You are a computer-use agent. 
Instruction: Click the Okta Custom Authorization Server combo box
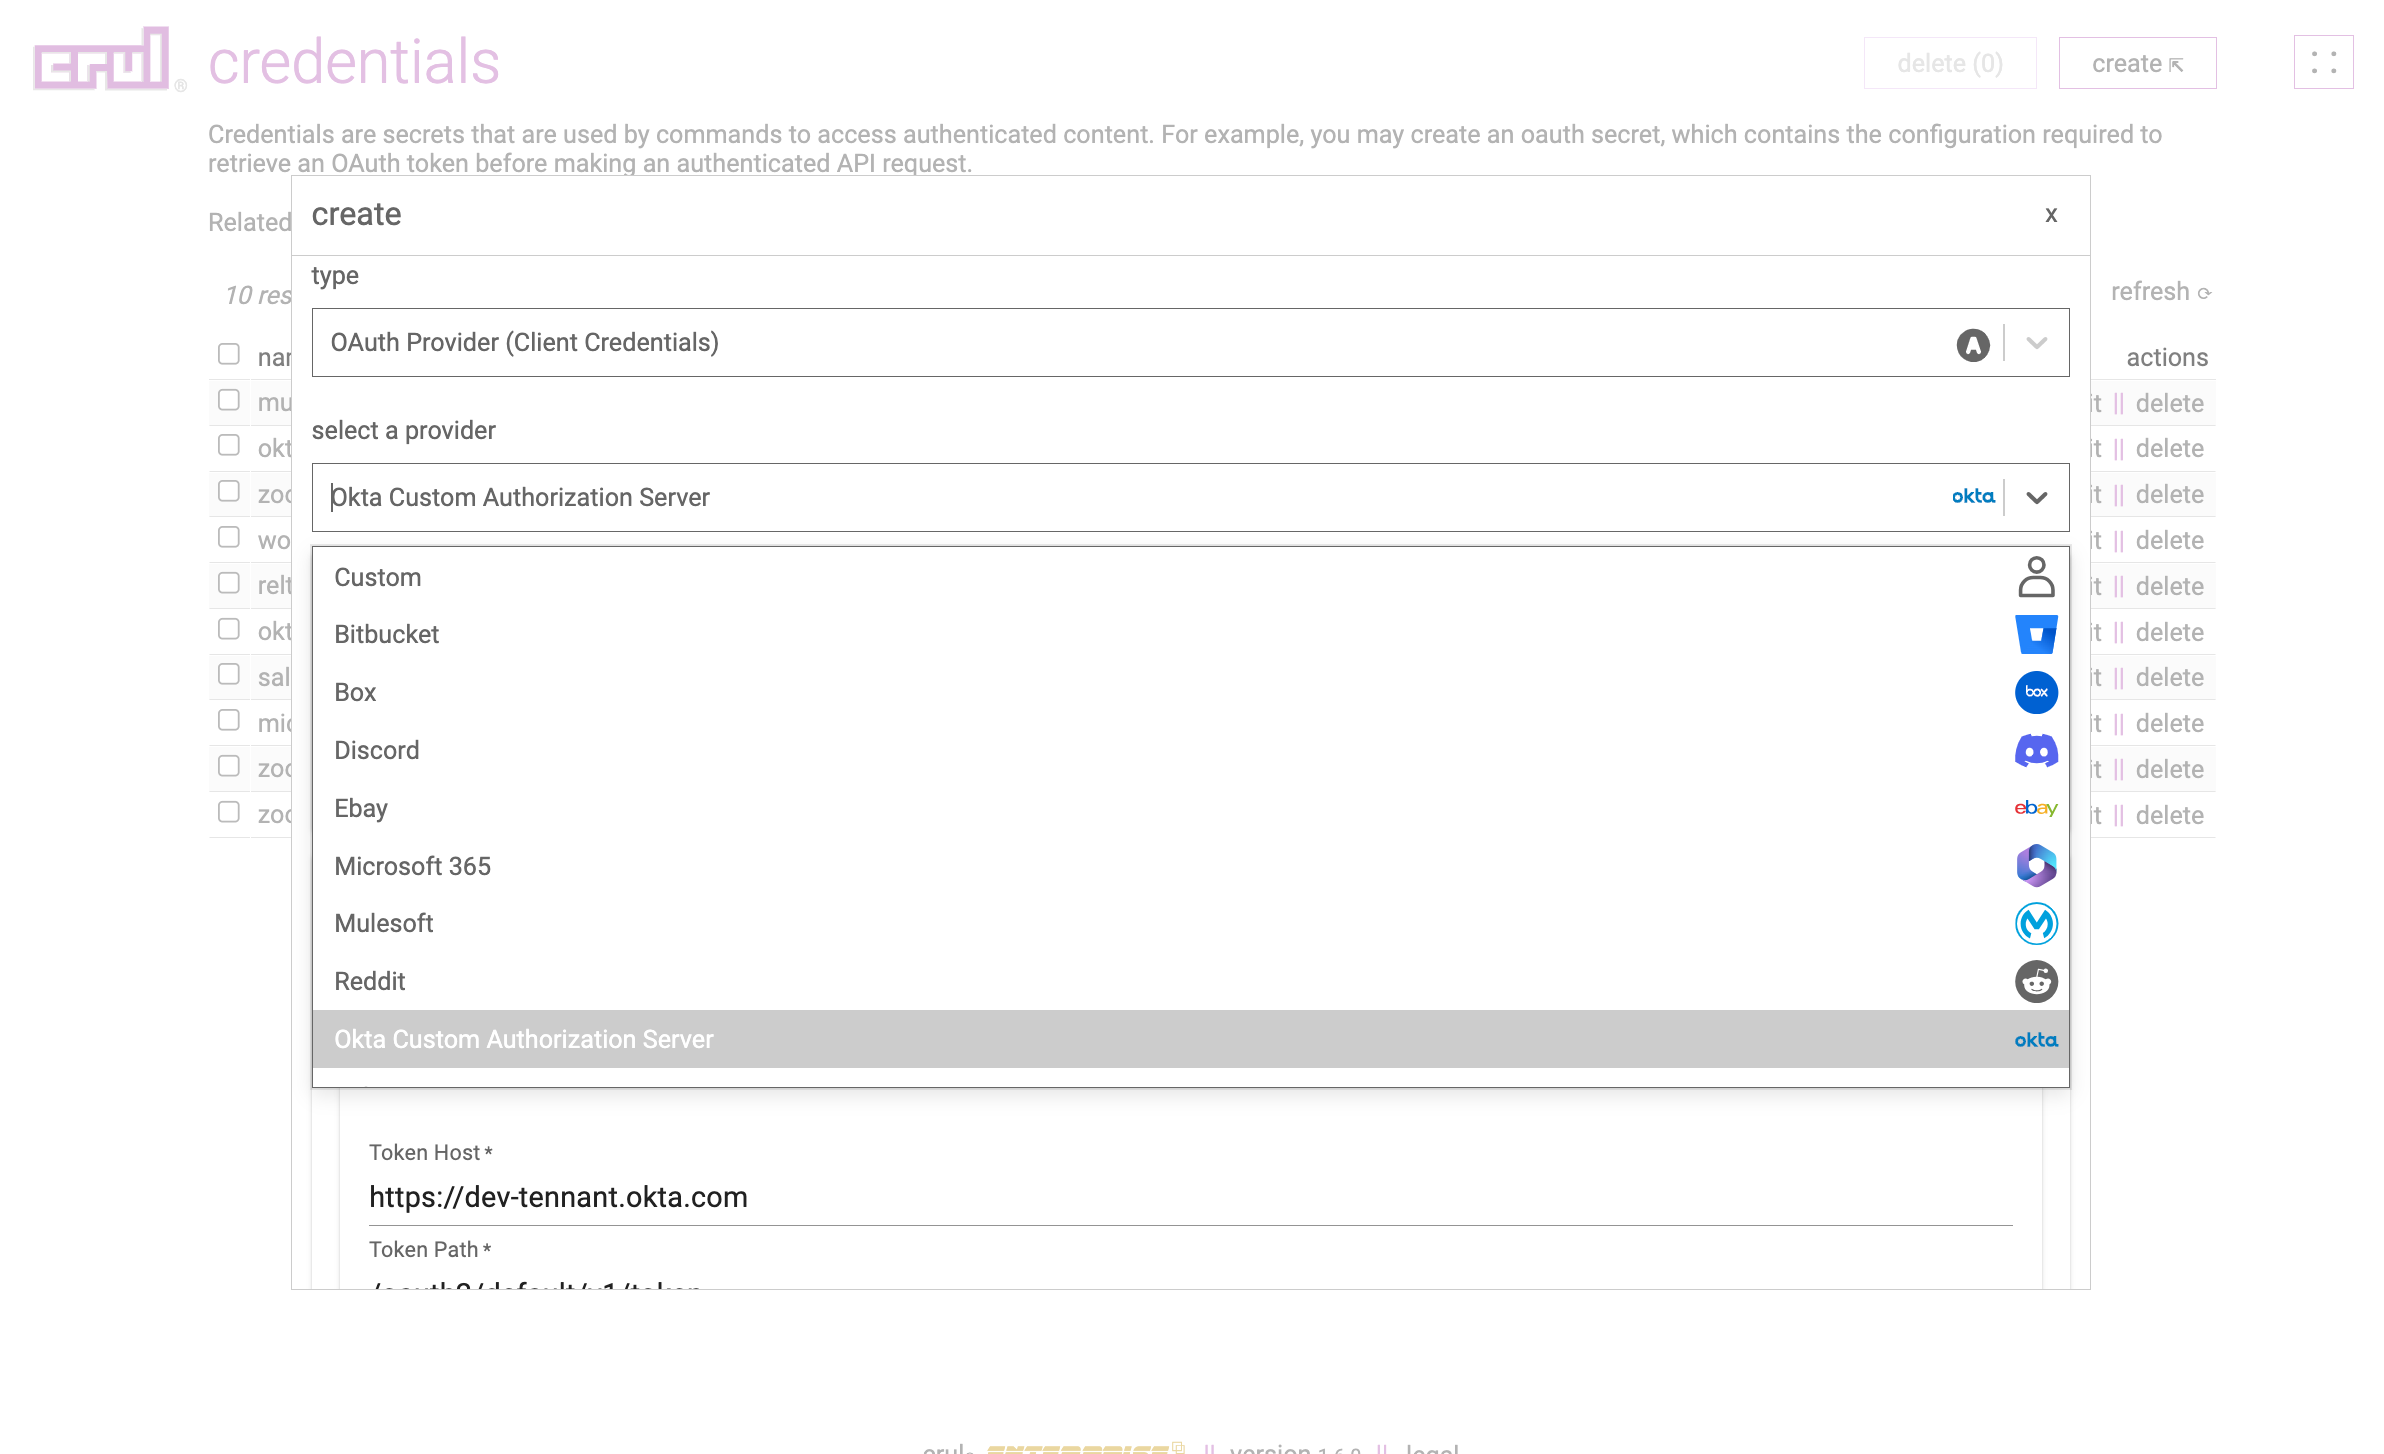point(1190,497)
